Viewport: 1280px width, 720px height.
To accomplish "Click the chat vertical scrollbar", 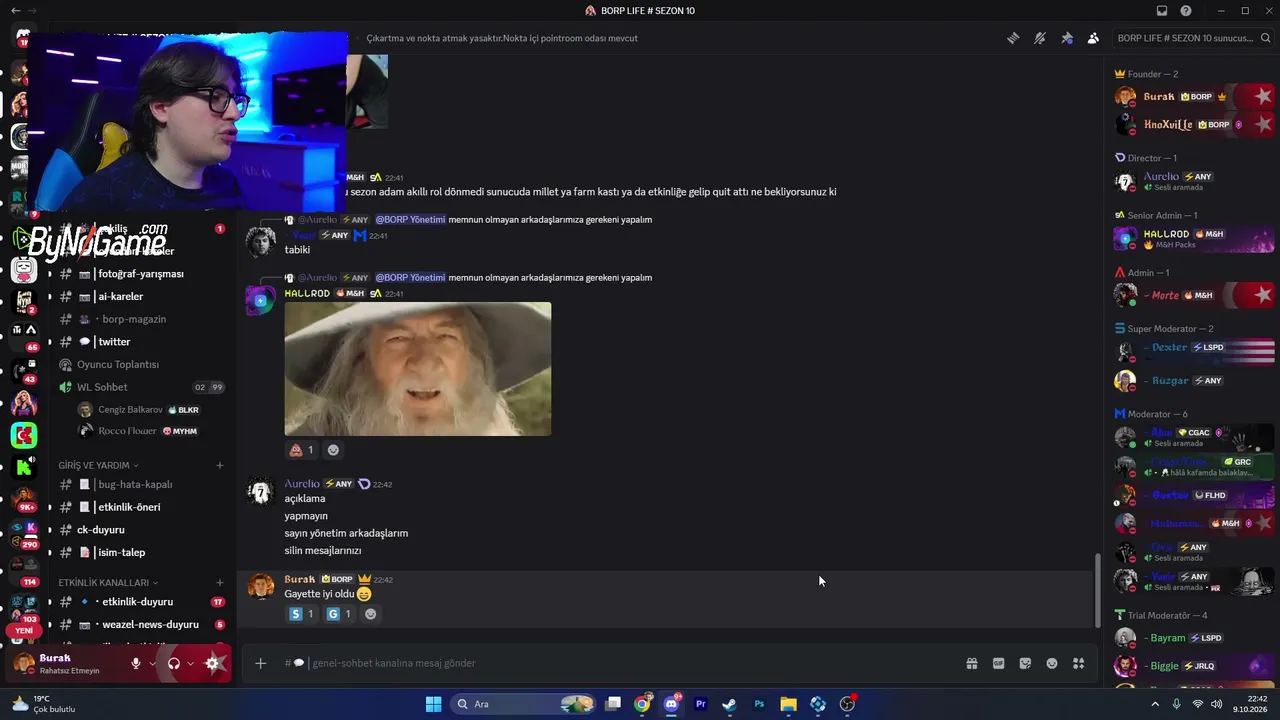I will (1097, 590).
